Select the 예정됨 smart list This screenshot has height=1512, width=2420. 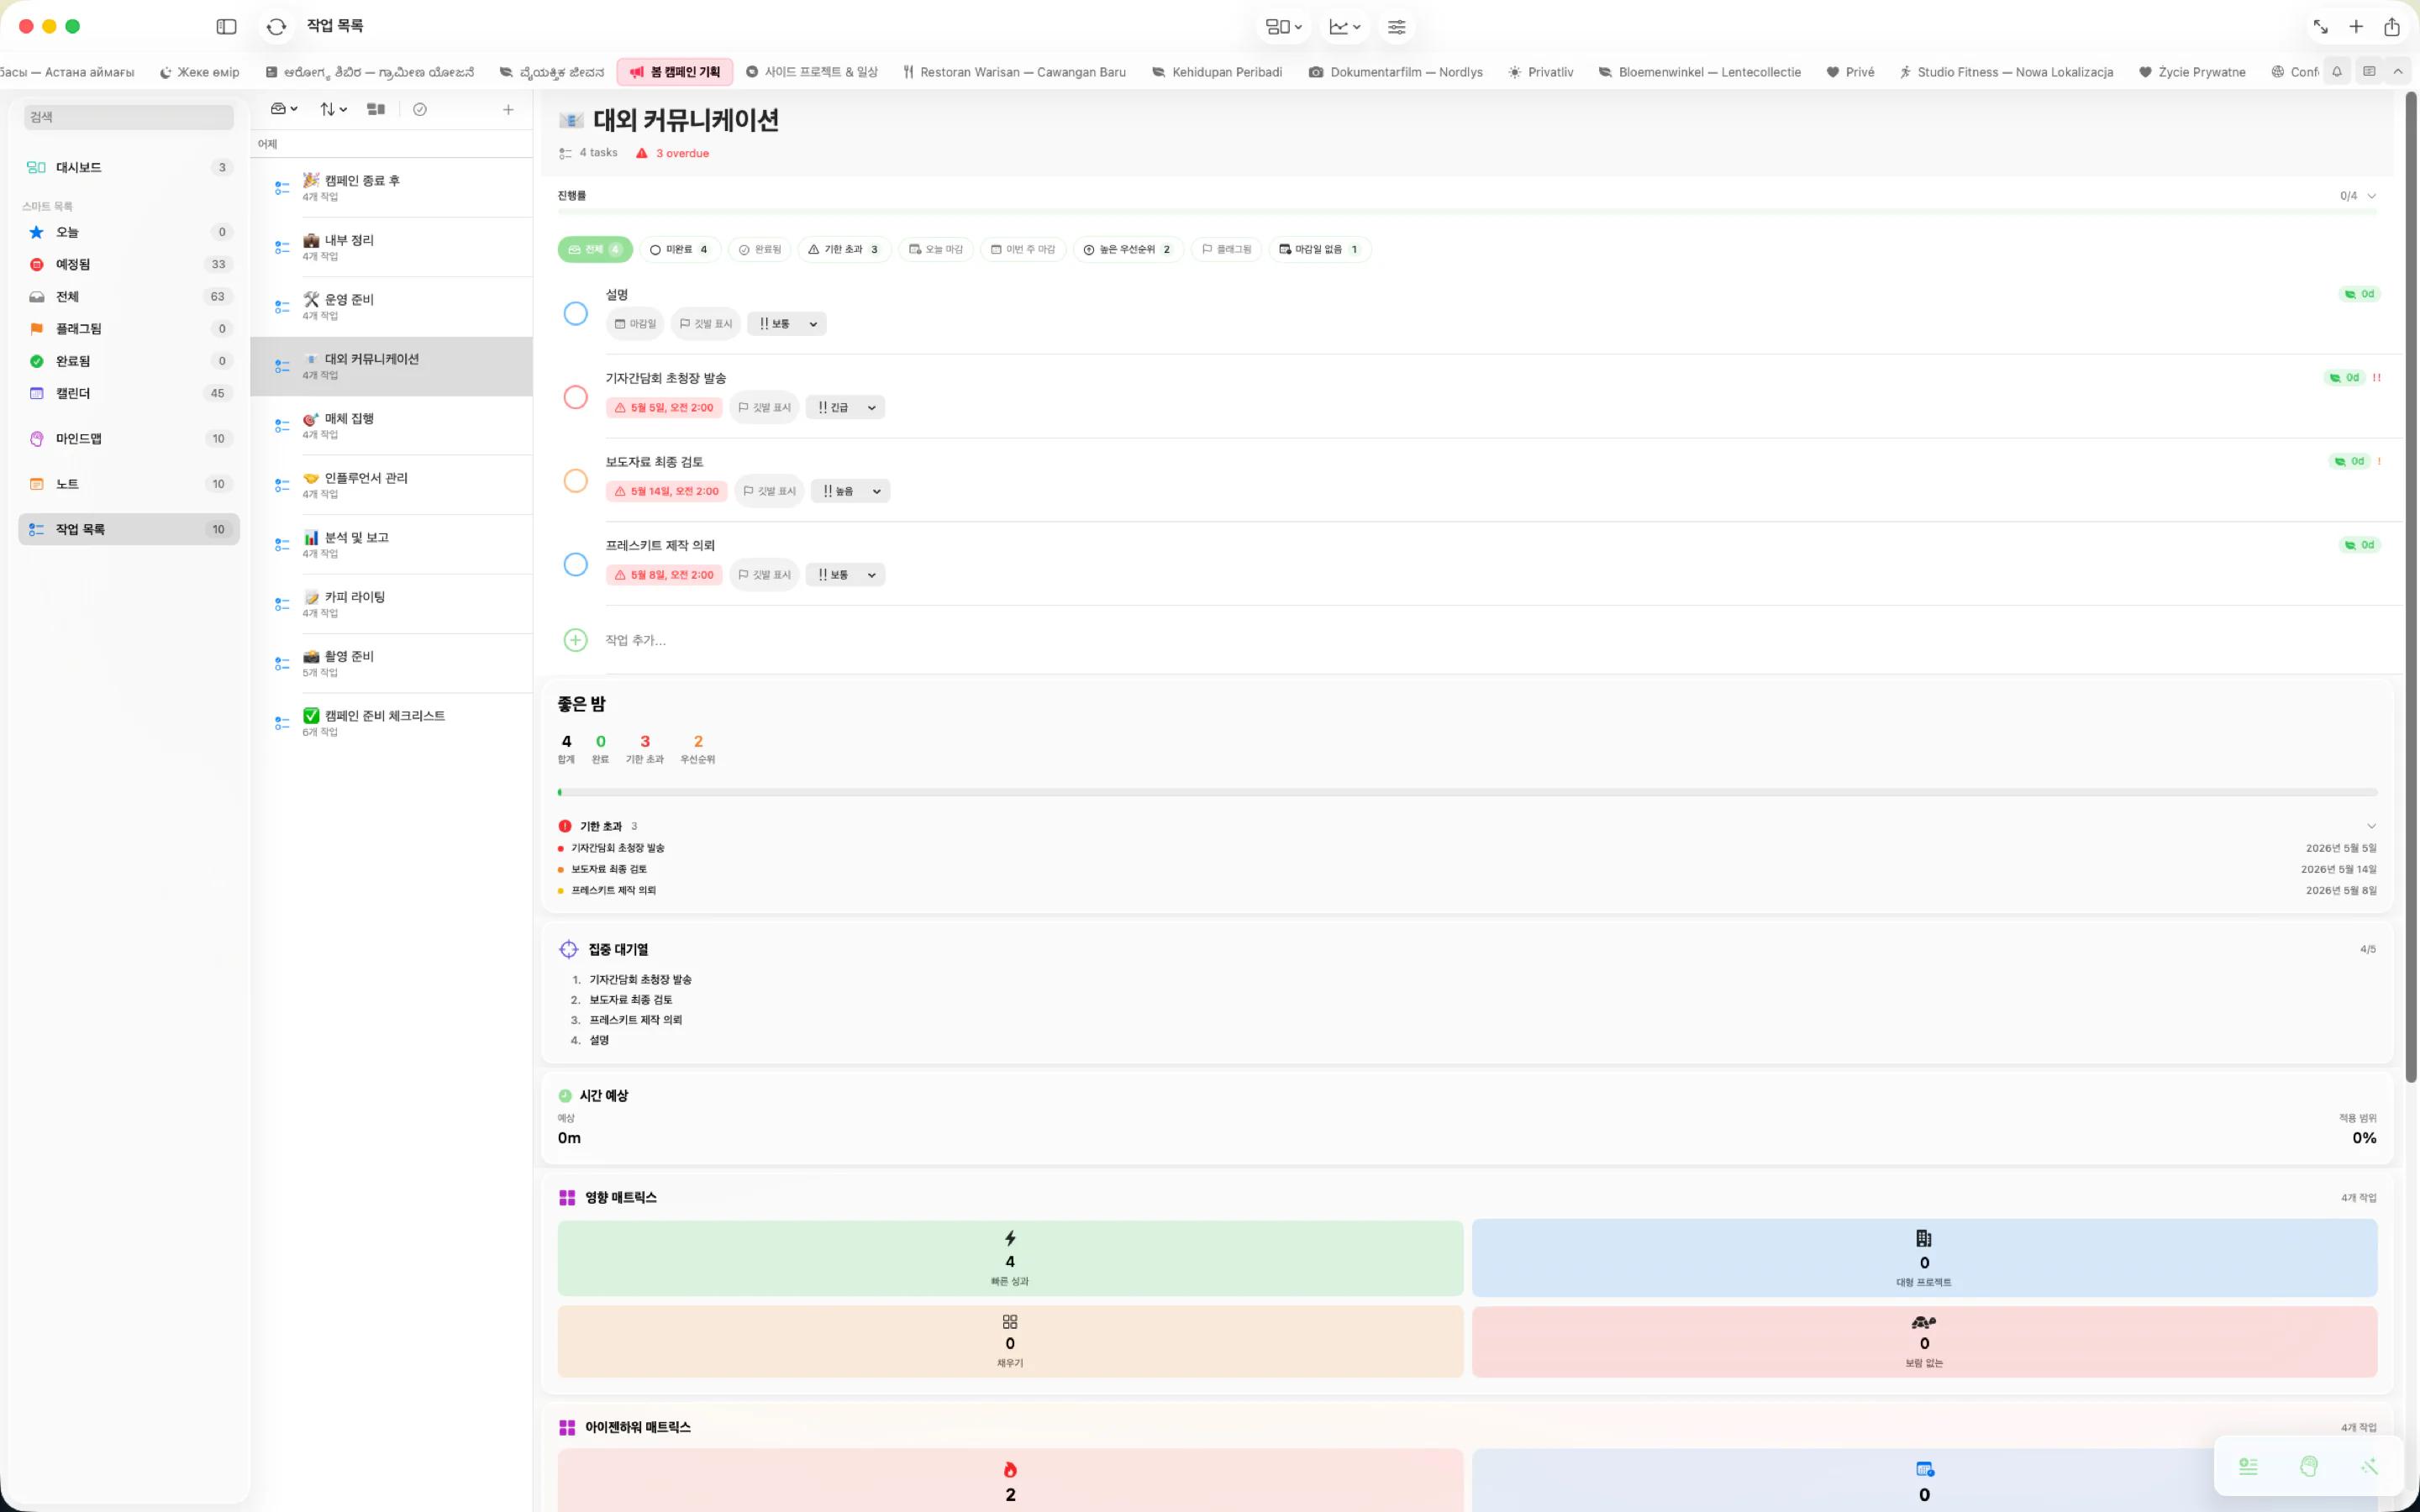click(x=129, y=264)
